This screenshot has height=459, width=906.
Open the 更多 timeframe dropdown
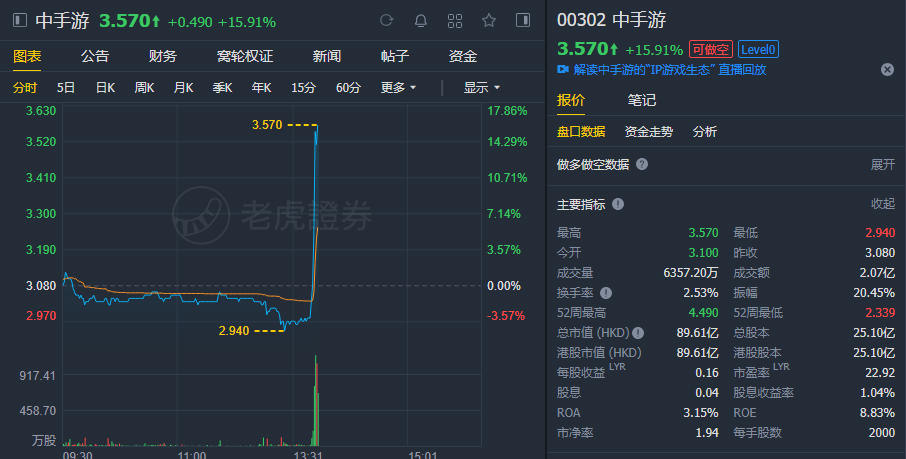398,87
